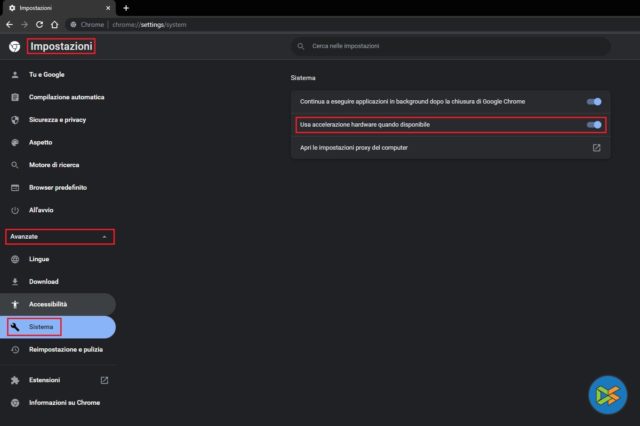Click the Tu e Google person icon
This screenshot has width=640, height=426.
coord(15,75)
